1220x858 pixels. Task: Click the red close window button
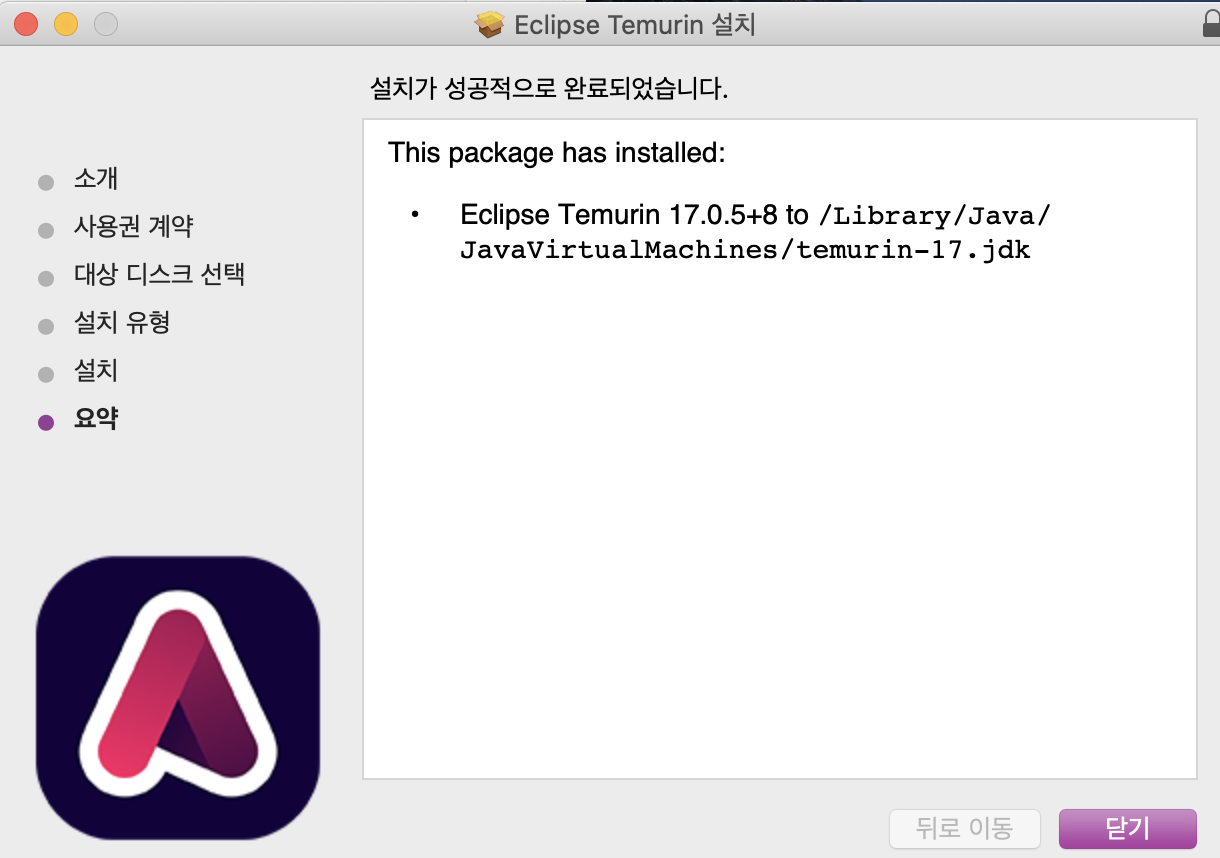(26, 24)
